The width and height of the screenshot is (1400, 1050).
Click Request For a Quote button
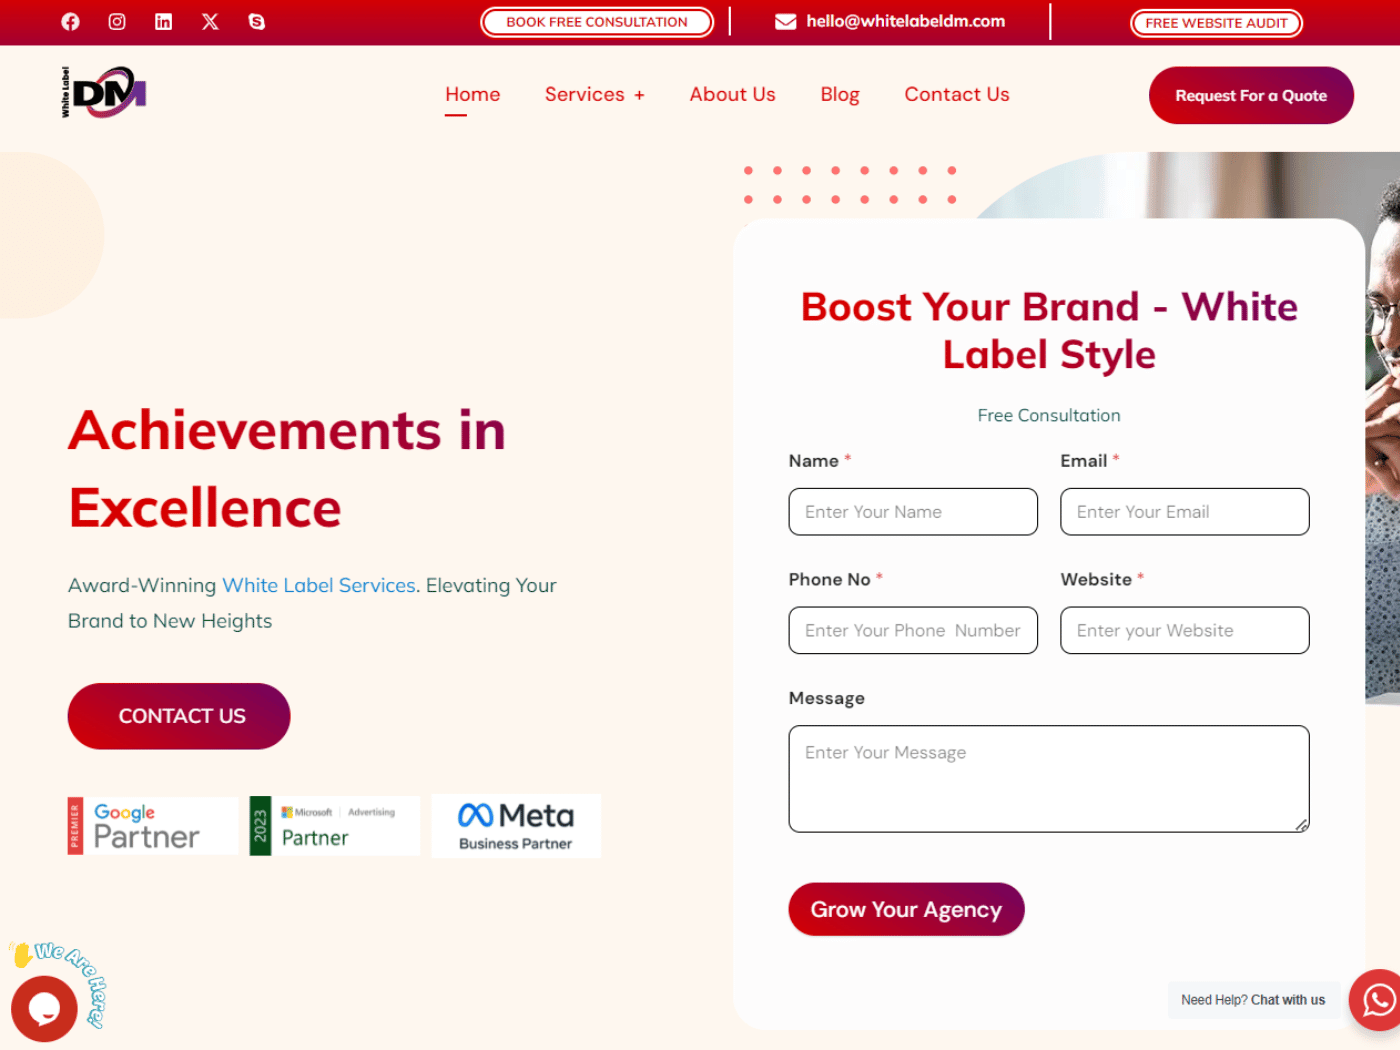1251,95
